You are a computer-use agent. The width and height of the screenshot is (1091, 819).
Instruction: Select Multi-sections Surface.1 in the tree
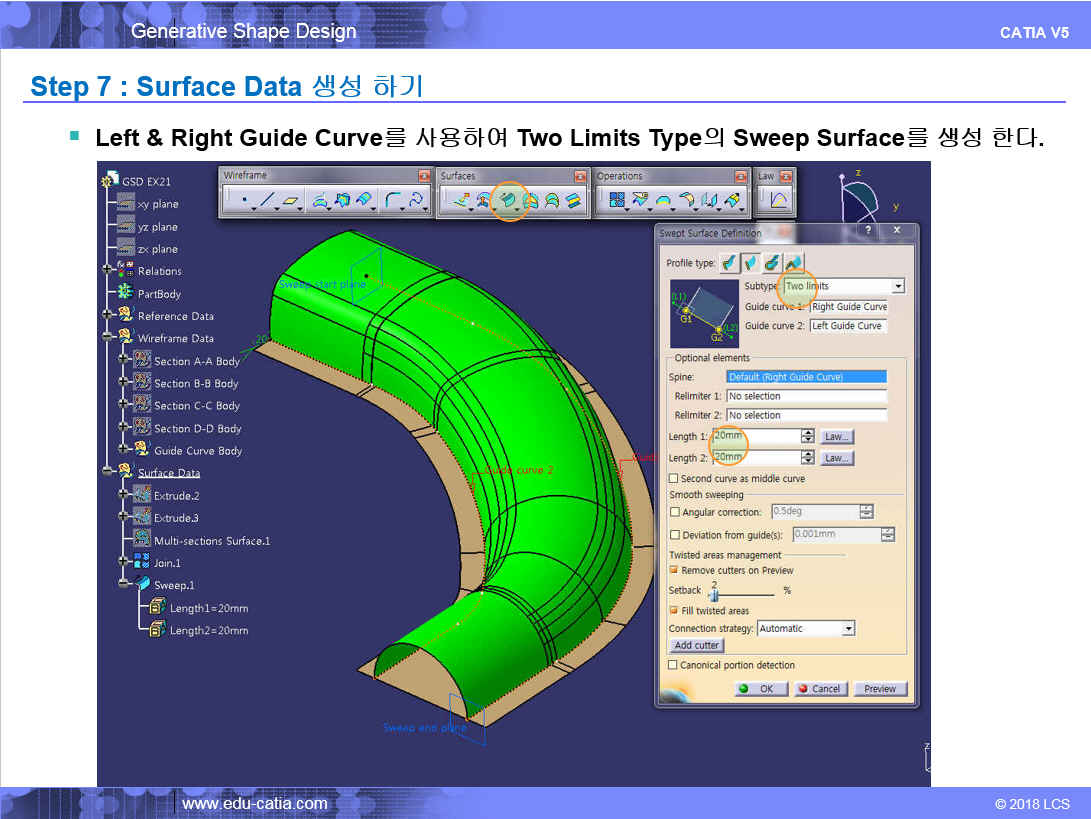[211, 541]
